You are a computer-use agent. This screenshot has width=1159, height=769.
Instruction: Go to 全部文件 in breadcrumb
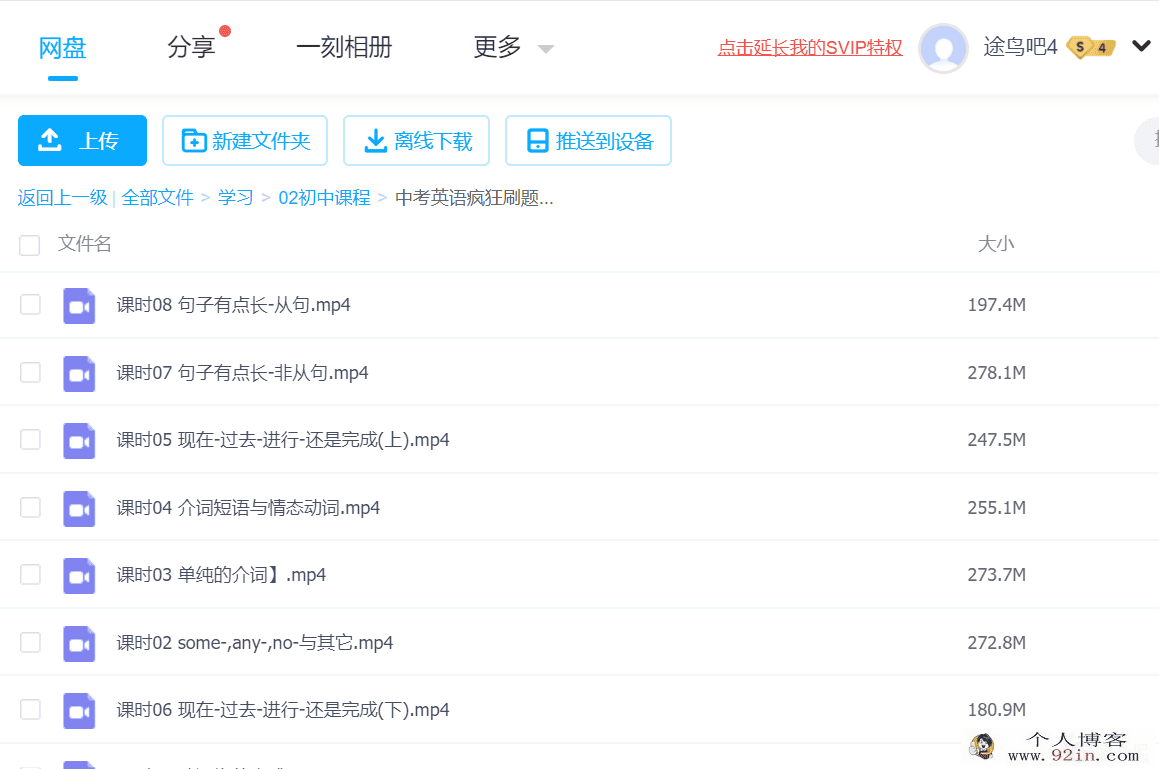157,198
